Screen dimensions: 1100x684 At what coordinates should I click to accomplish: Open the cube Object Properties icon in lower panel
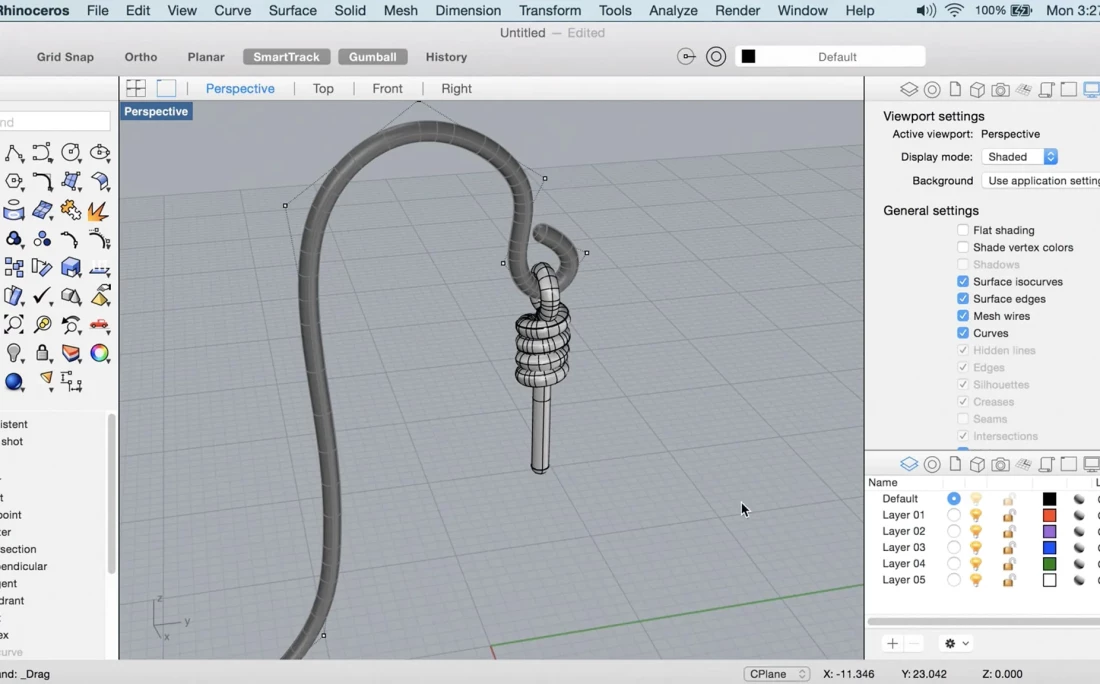tap(977, 464)
